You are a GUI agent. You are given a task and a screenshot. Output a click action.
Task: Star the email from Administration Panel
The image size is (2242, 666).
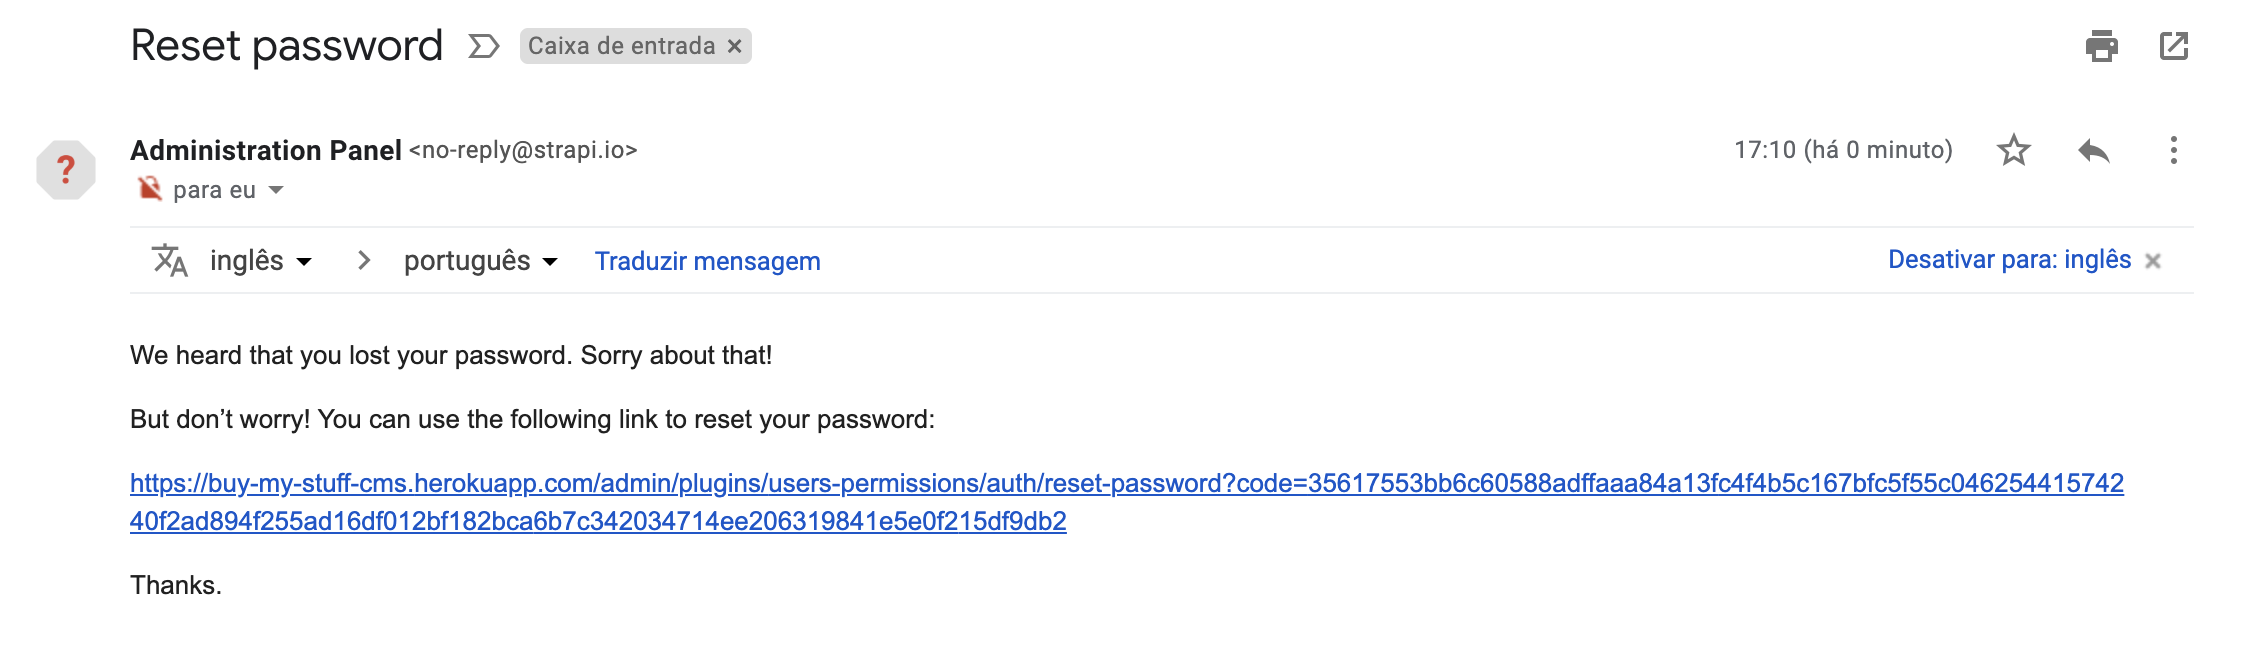(2015, 150)
